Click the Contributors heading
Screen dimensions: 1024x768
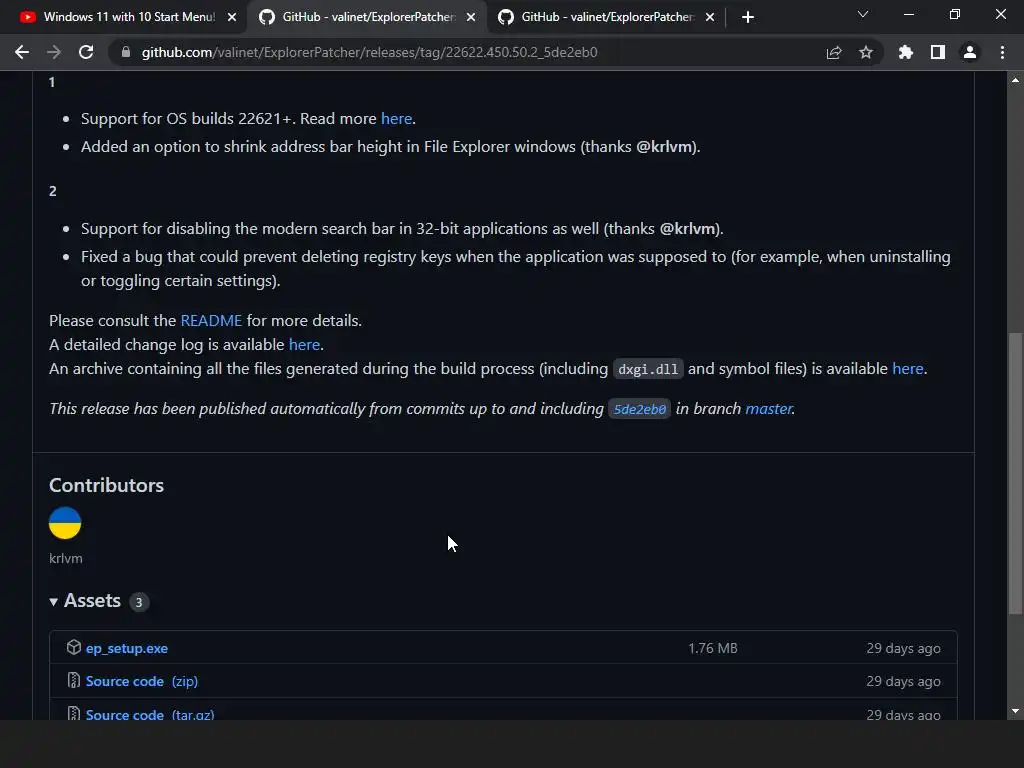106,485
